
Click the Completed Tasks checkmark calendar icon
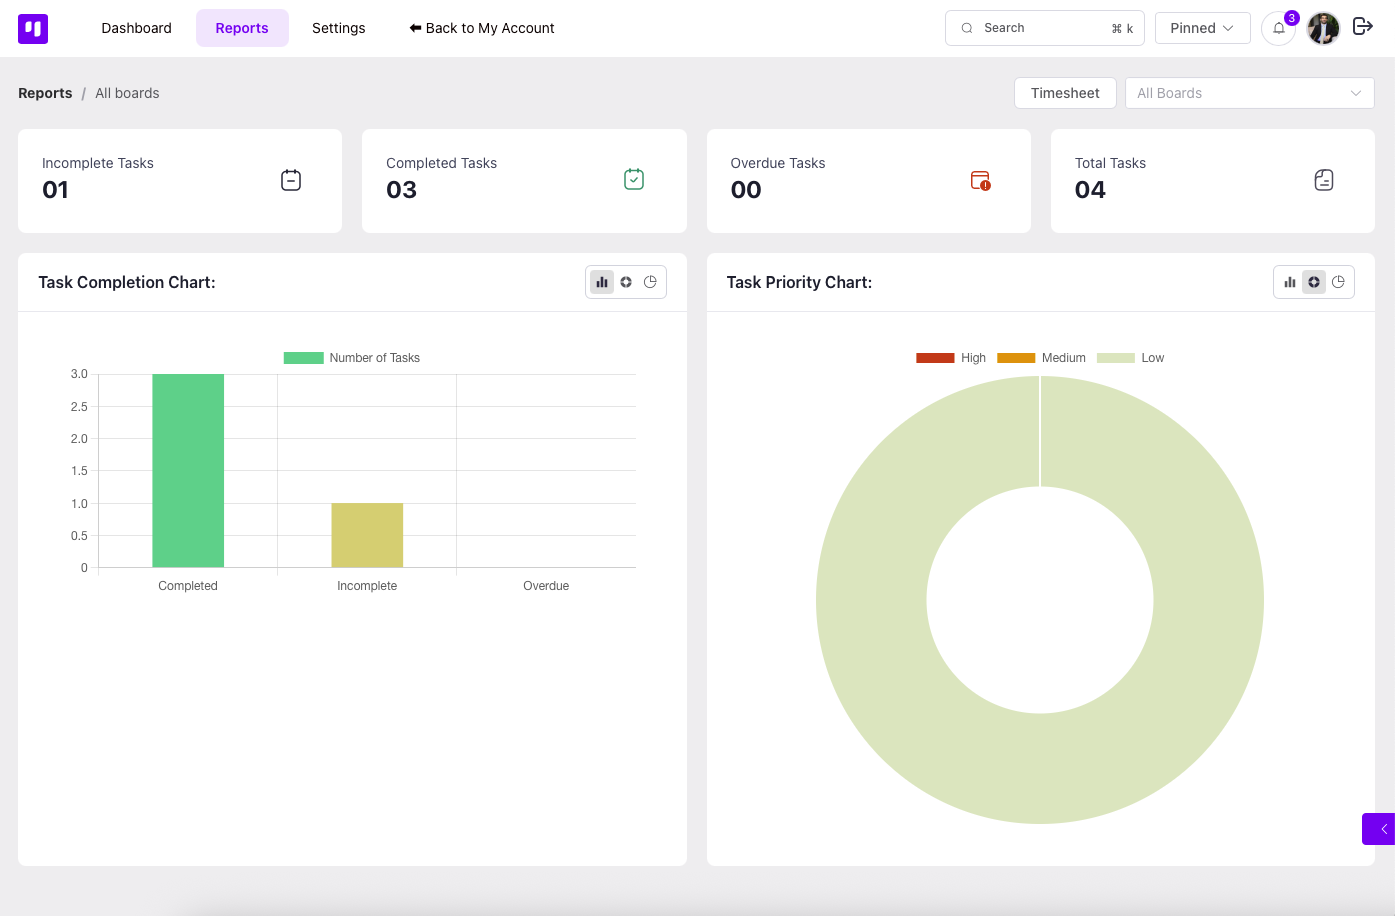click(634, 180)
